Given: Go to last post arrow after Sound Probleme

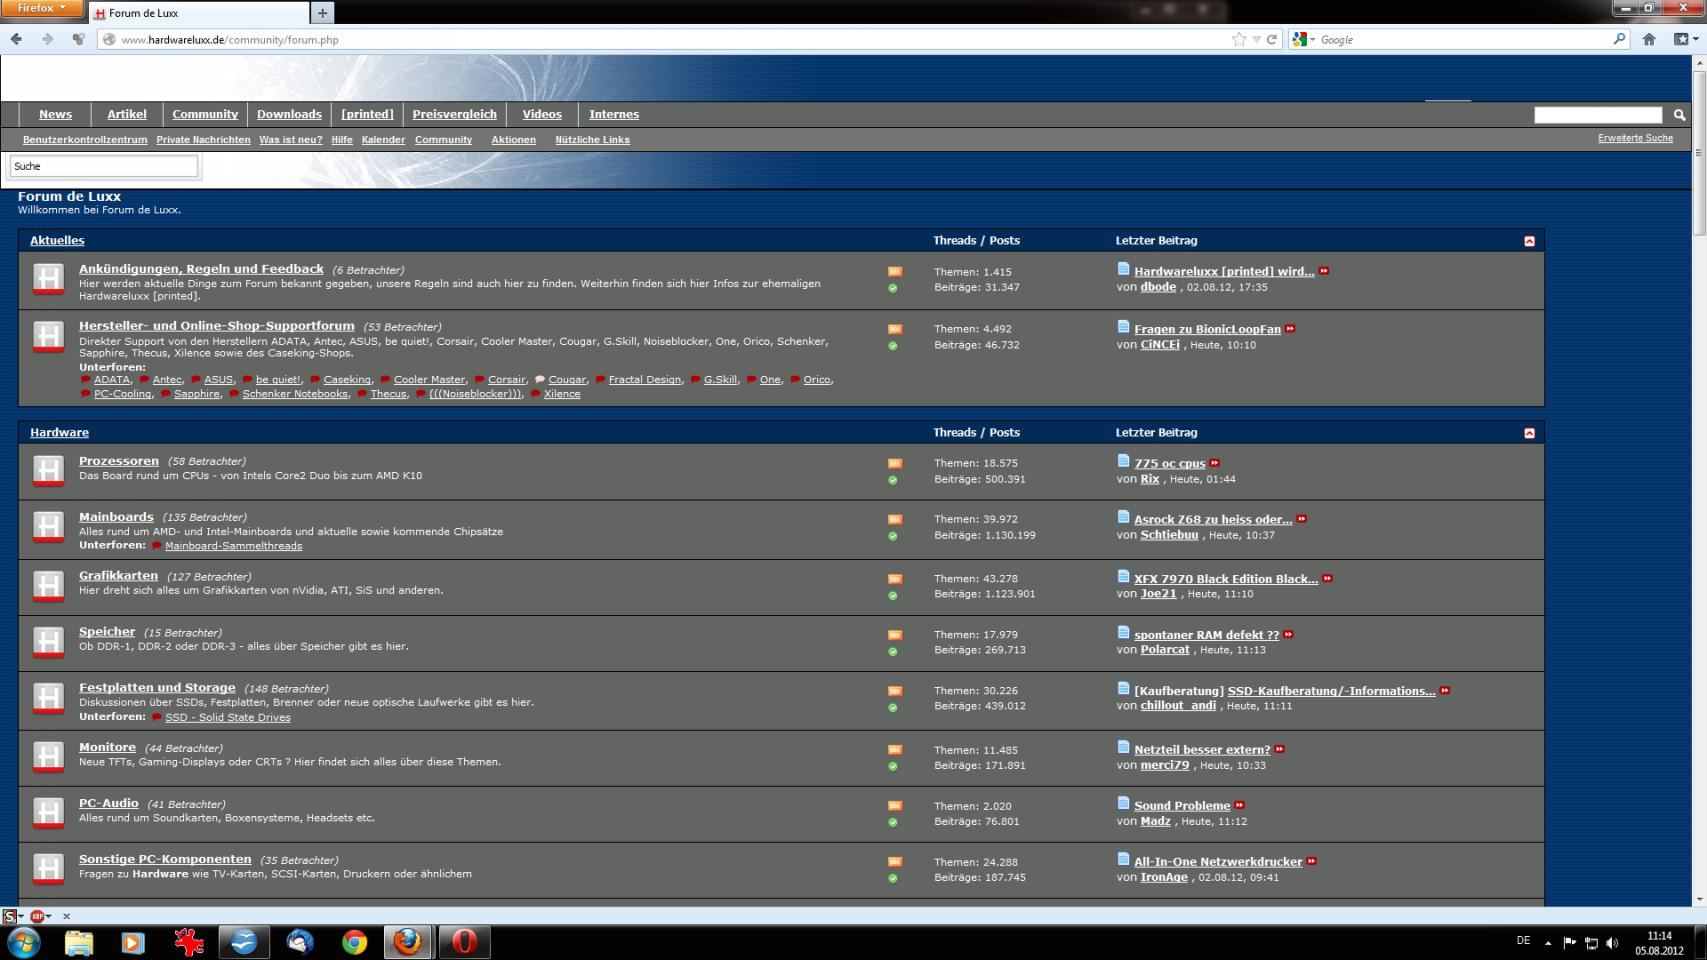Looking at the screenshot, I should tap(1240, 805).
